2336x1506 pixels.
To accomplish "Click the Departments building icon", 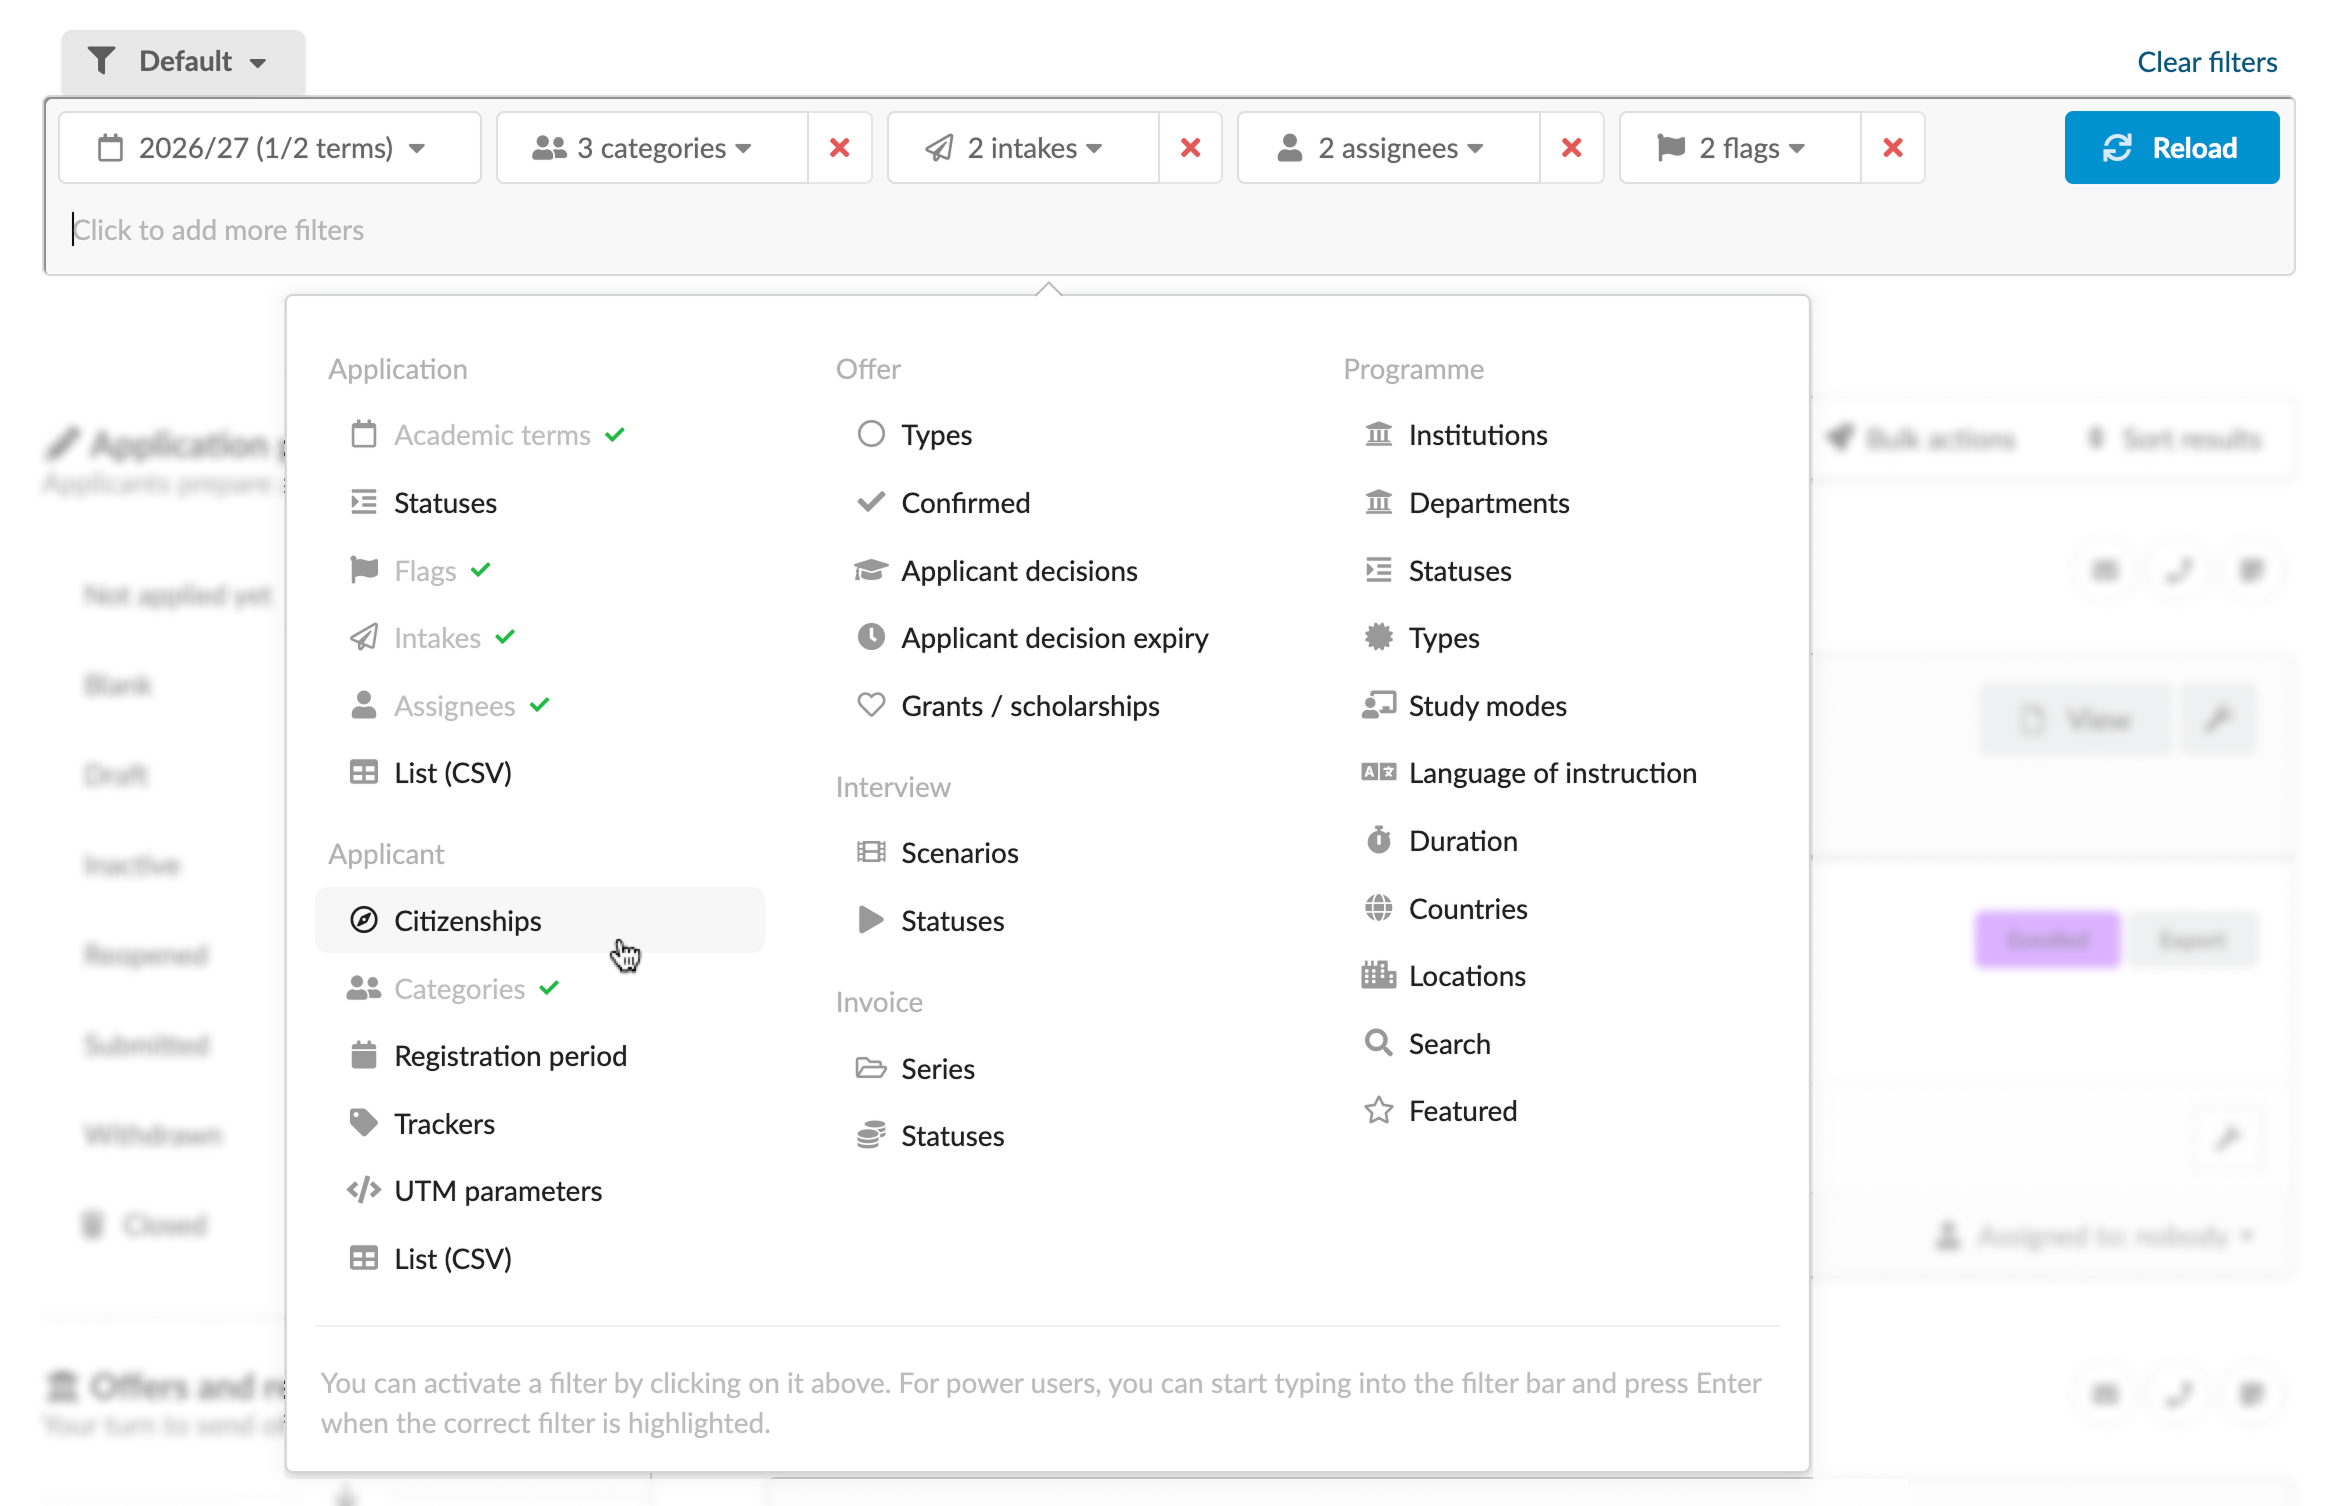I will [1379, 502].
